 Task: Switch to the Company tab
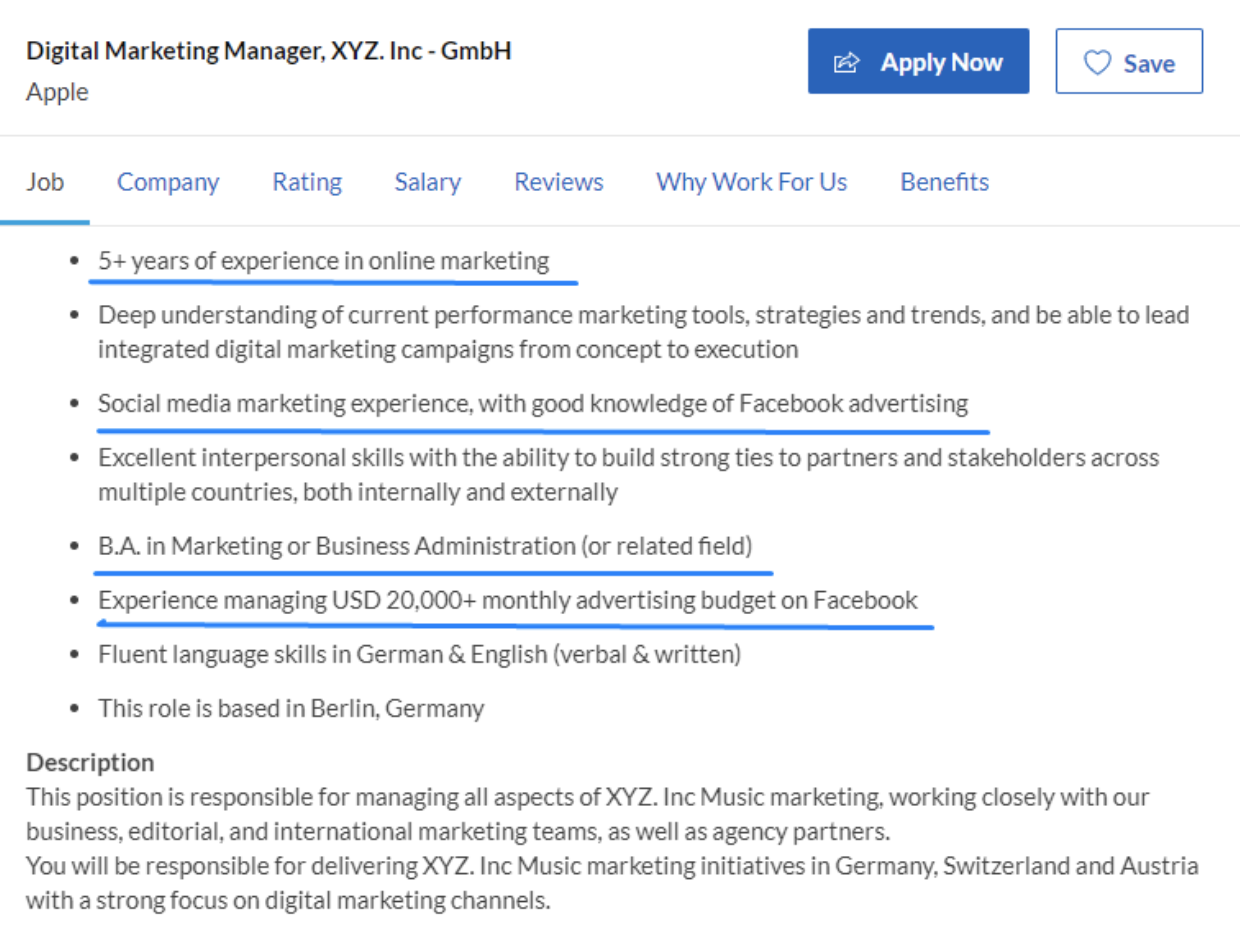[x=168, y=182]
